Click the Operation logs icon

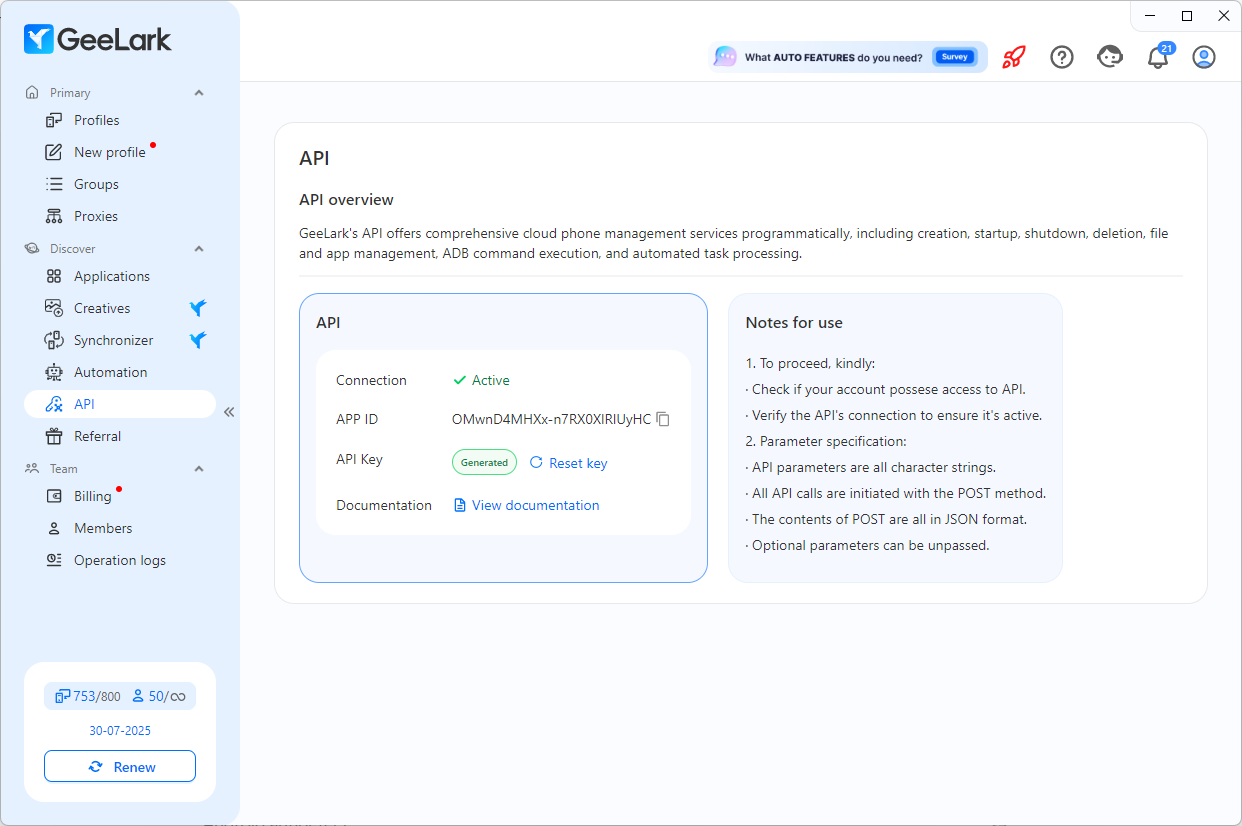click(54, 560)
